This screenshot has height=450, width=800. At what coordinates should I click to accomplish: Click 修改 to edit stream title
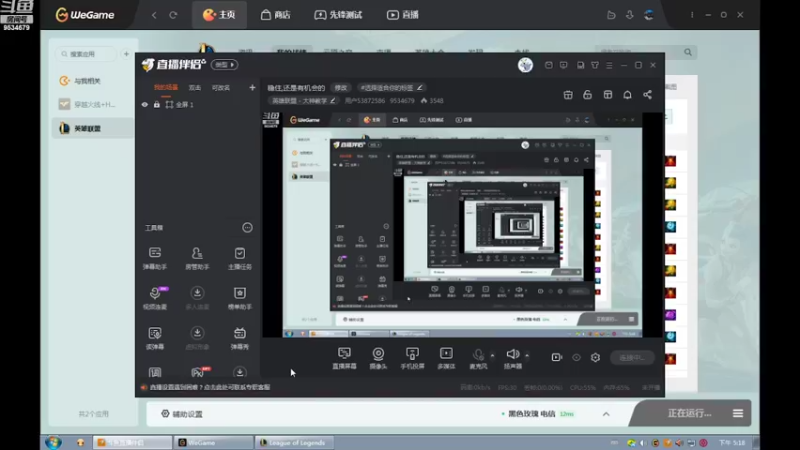click(340, 88)
